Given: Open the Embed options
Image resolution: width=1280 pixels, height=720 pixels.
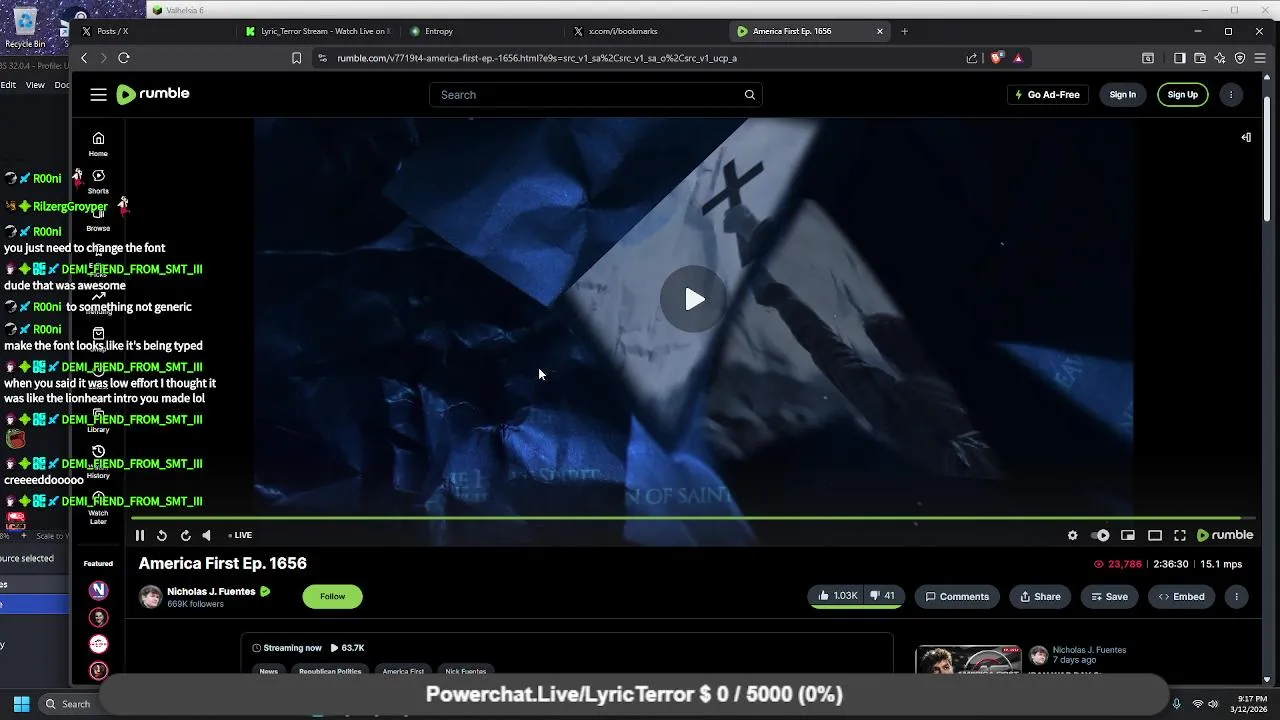Looking at the screenshot, I should (1181, 596).
